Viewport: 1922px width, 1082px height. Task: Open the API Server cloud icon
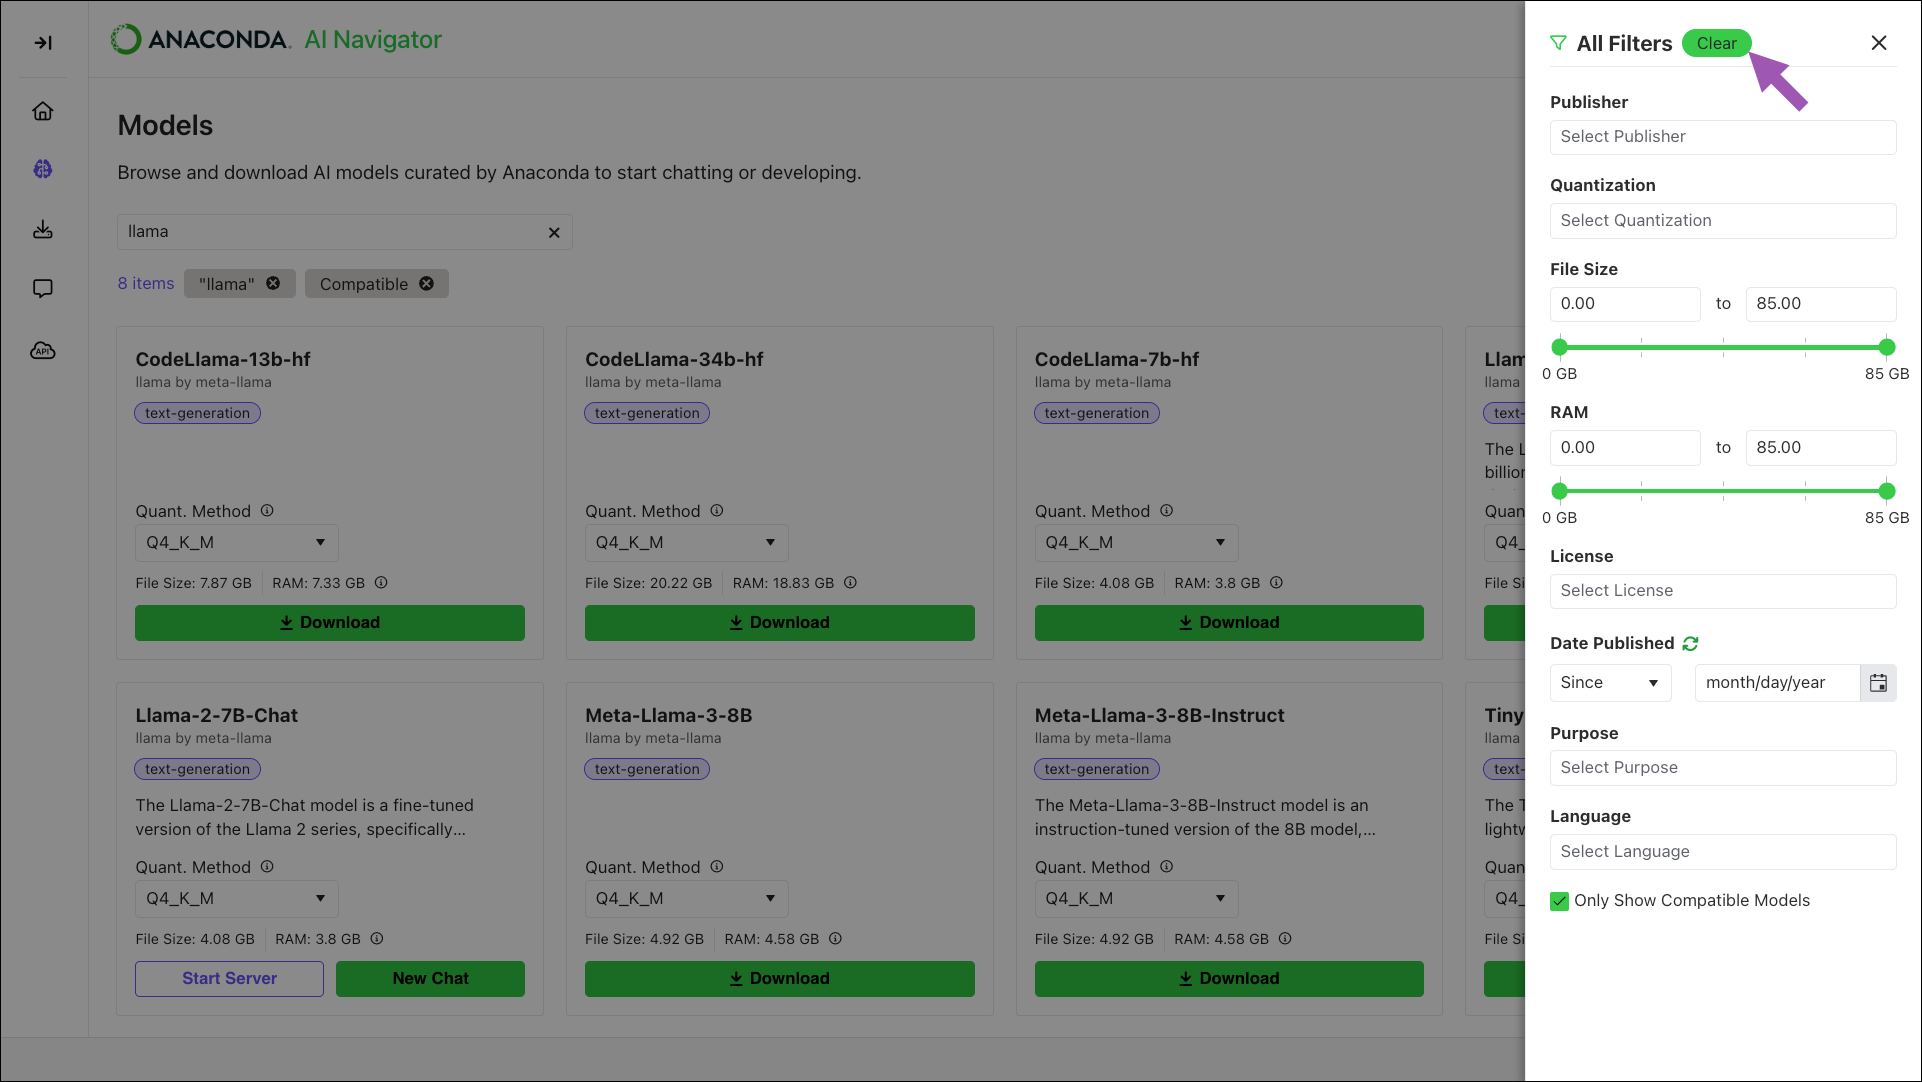click(x=43, y=351)
